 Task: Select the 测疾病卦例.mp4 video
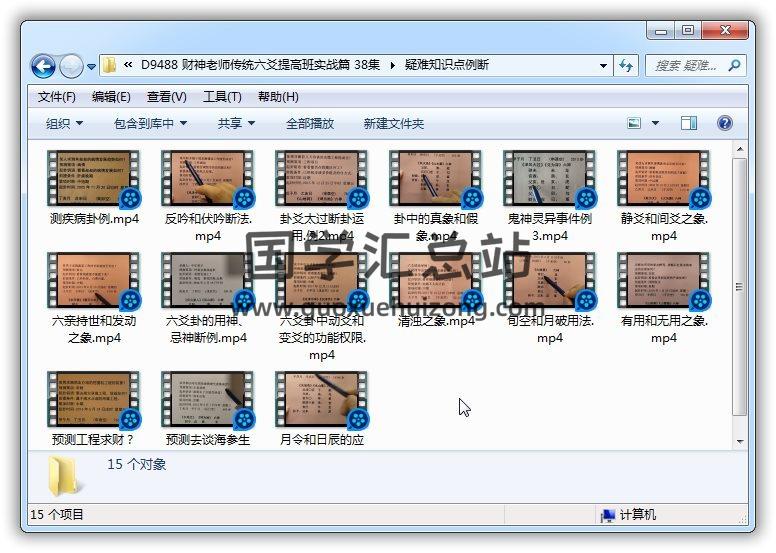tap(94, 179)
